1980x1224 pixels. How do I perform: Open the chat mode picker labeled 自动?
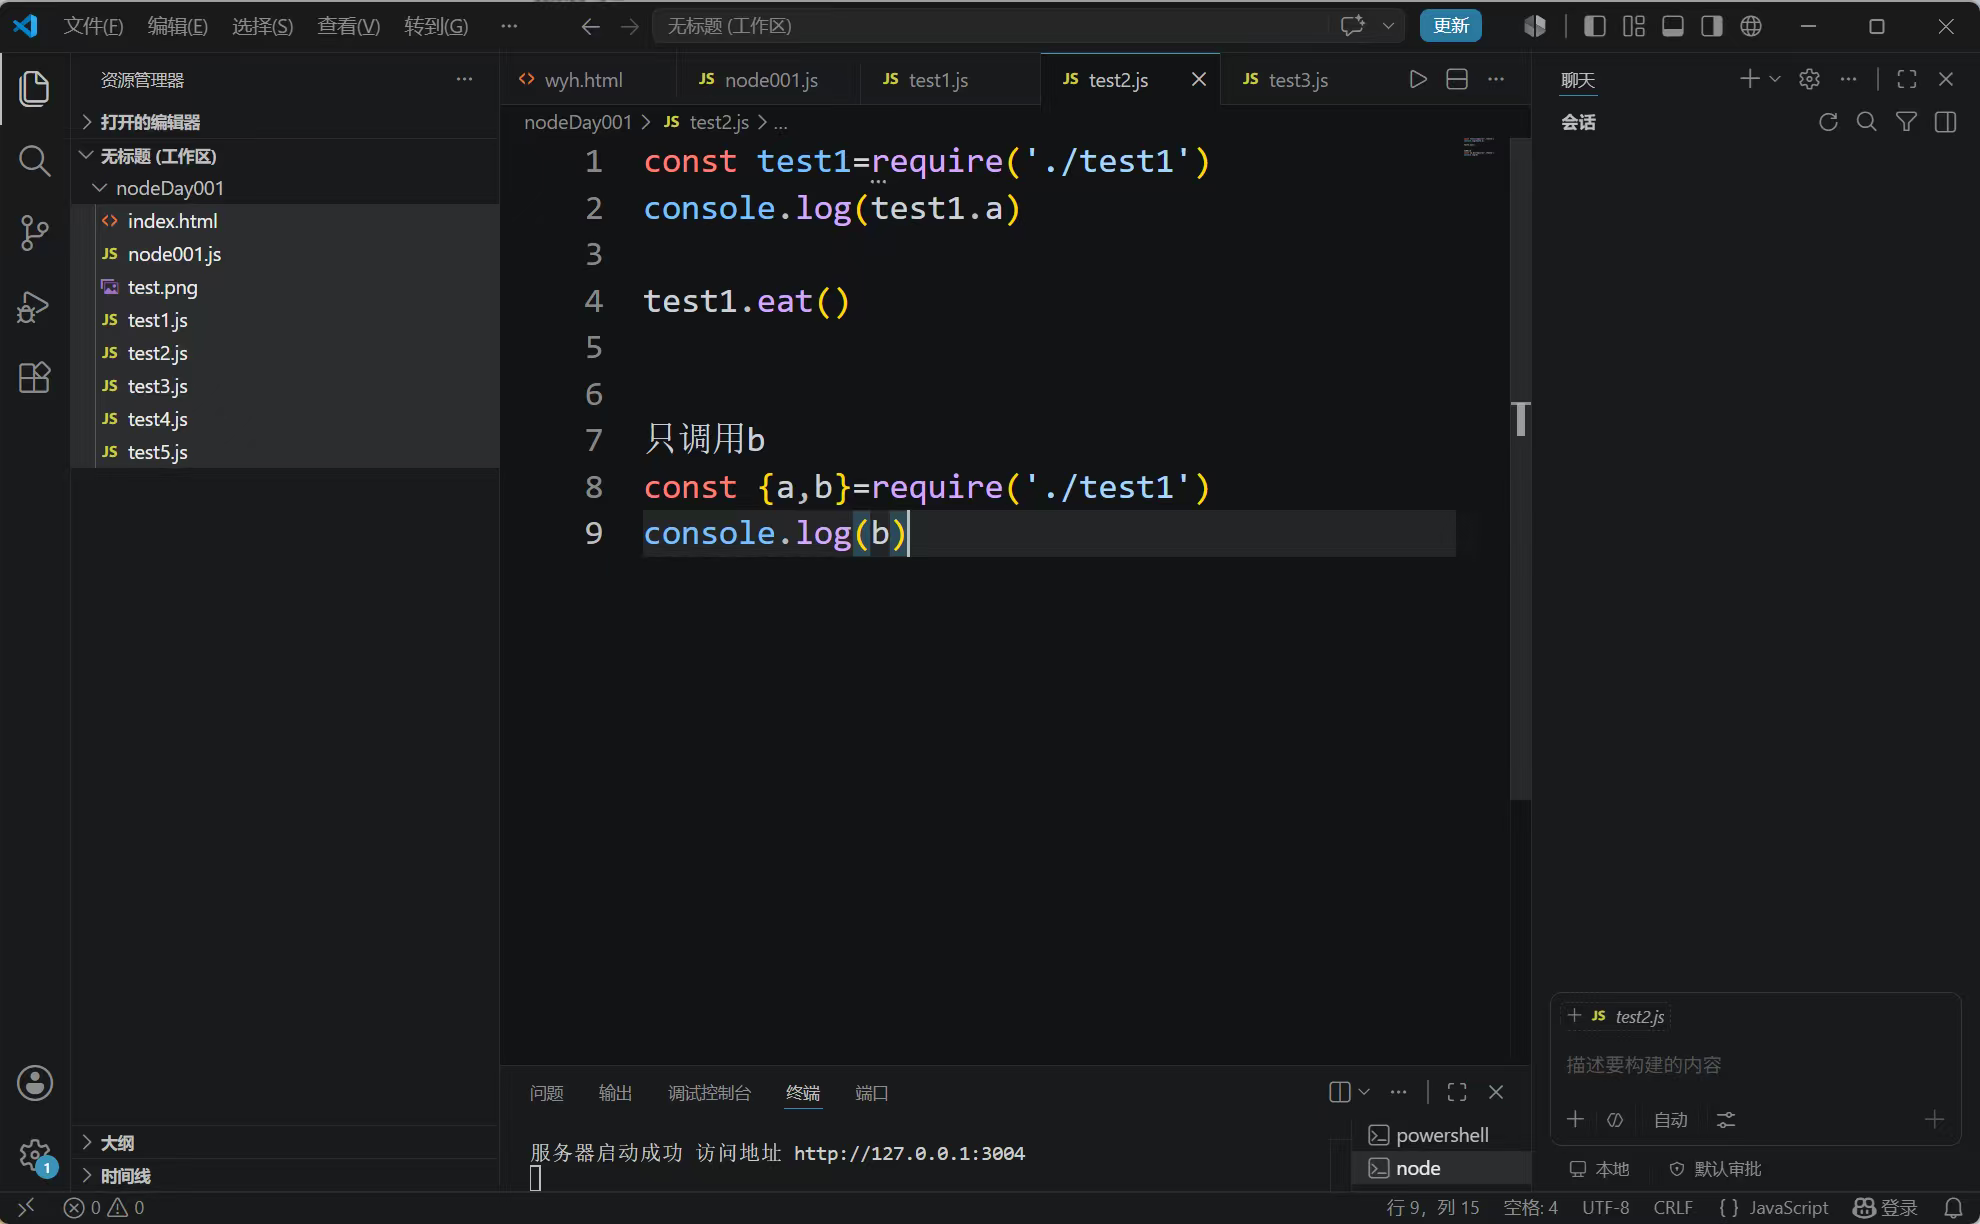[1670, 1120]
